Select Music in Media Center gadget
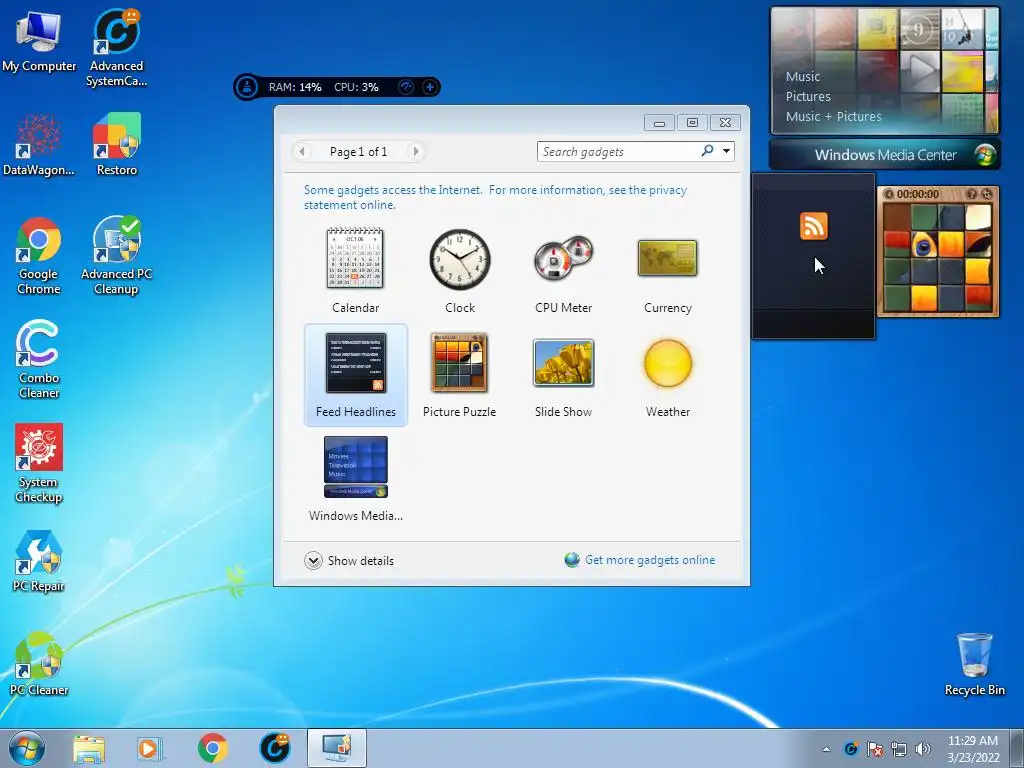Screen dimensions: 1024x768 tap(803, 76)
